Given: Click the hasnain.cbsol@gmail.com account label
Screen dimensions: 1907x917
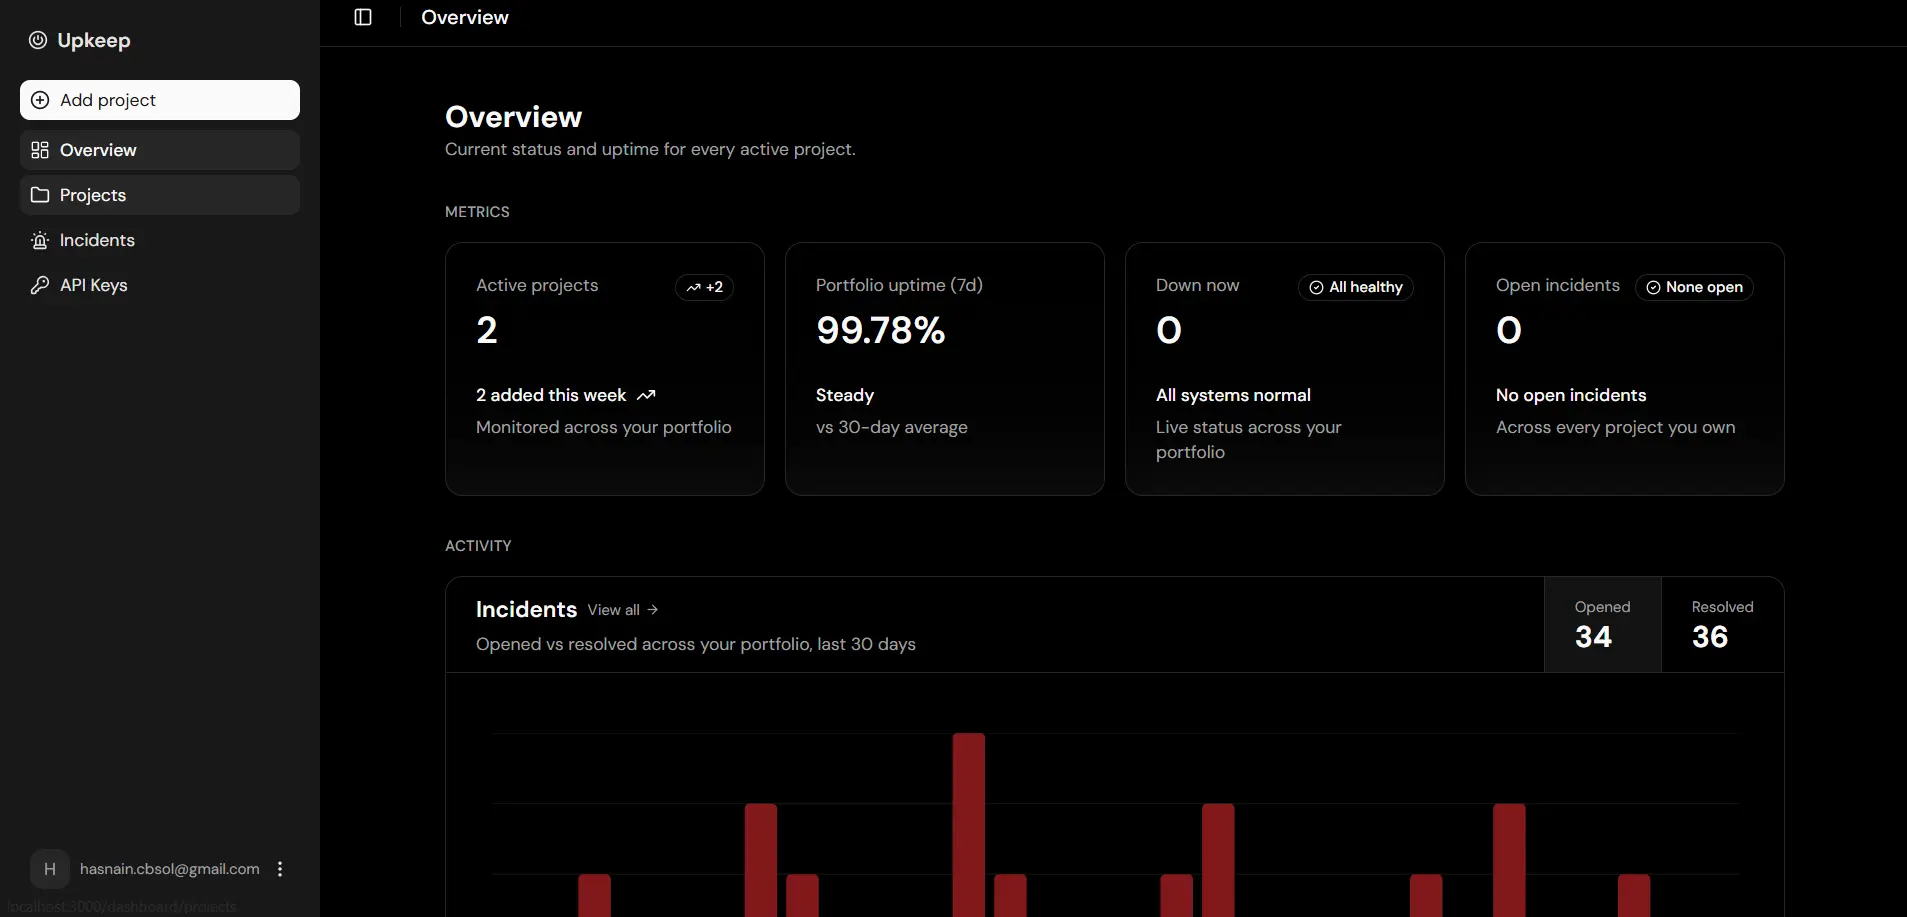Looking at the screenshot, I should (170, 869).
